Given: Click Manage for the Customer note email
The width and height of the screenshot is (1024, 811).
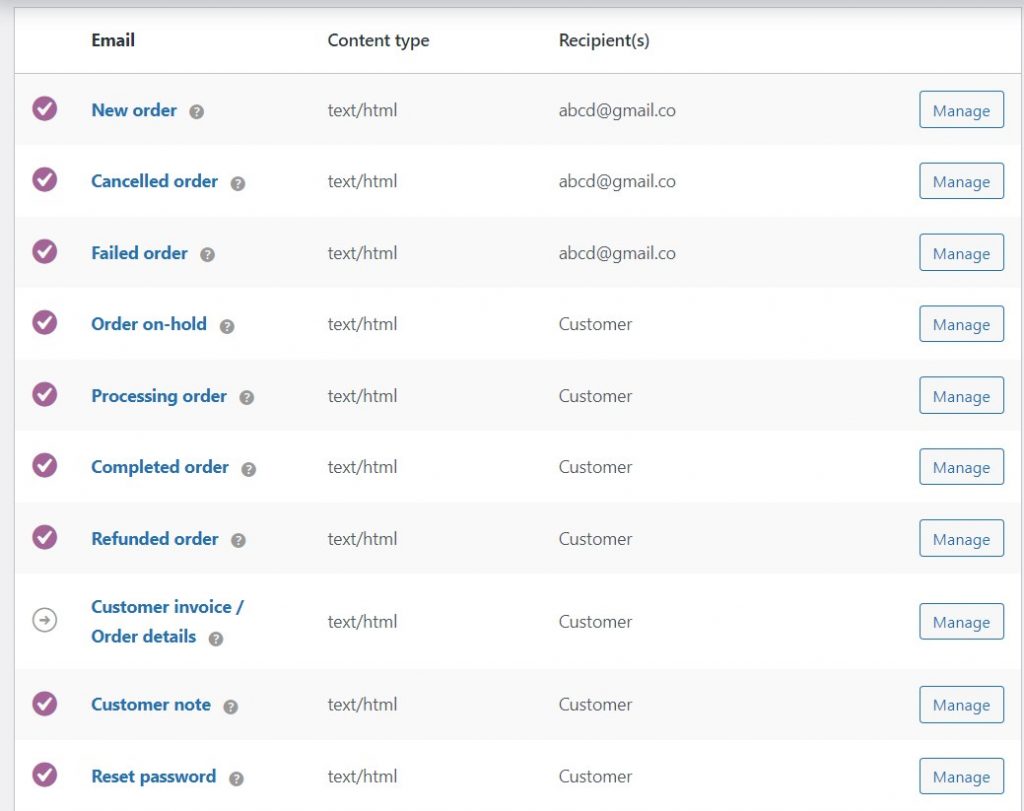Looking at the screenshot, I should coord(961,705).
